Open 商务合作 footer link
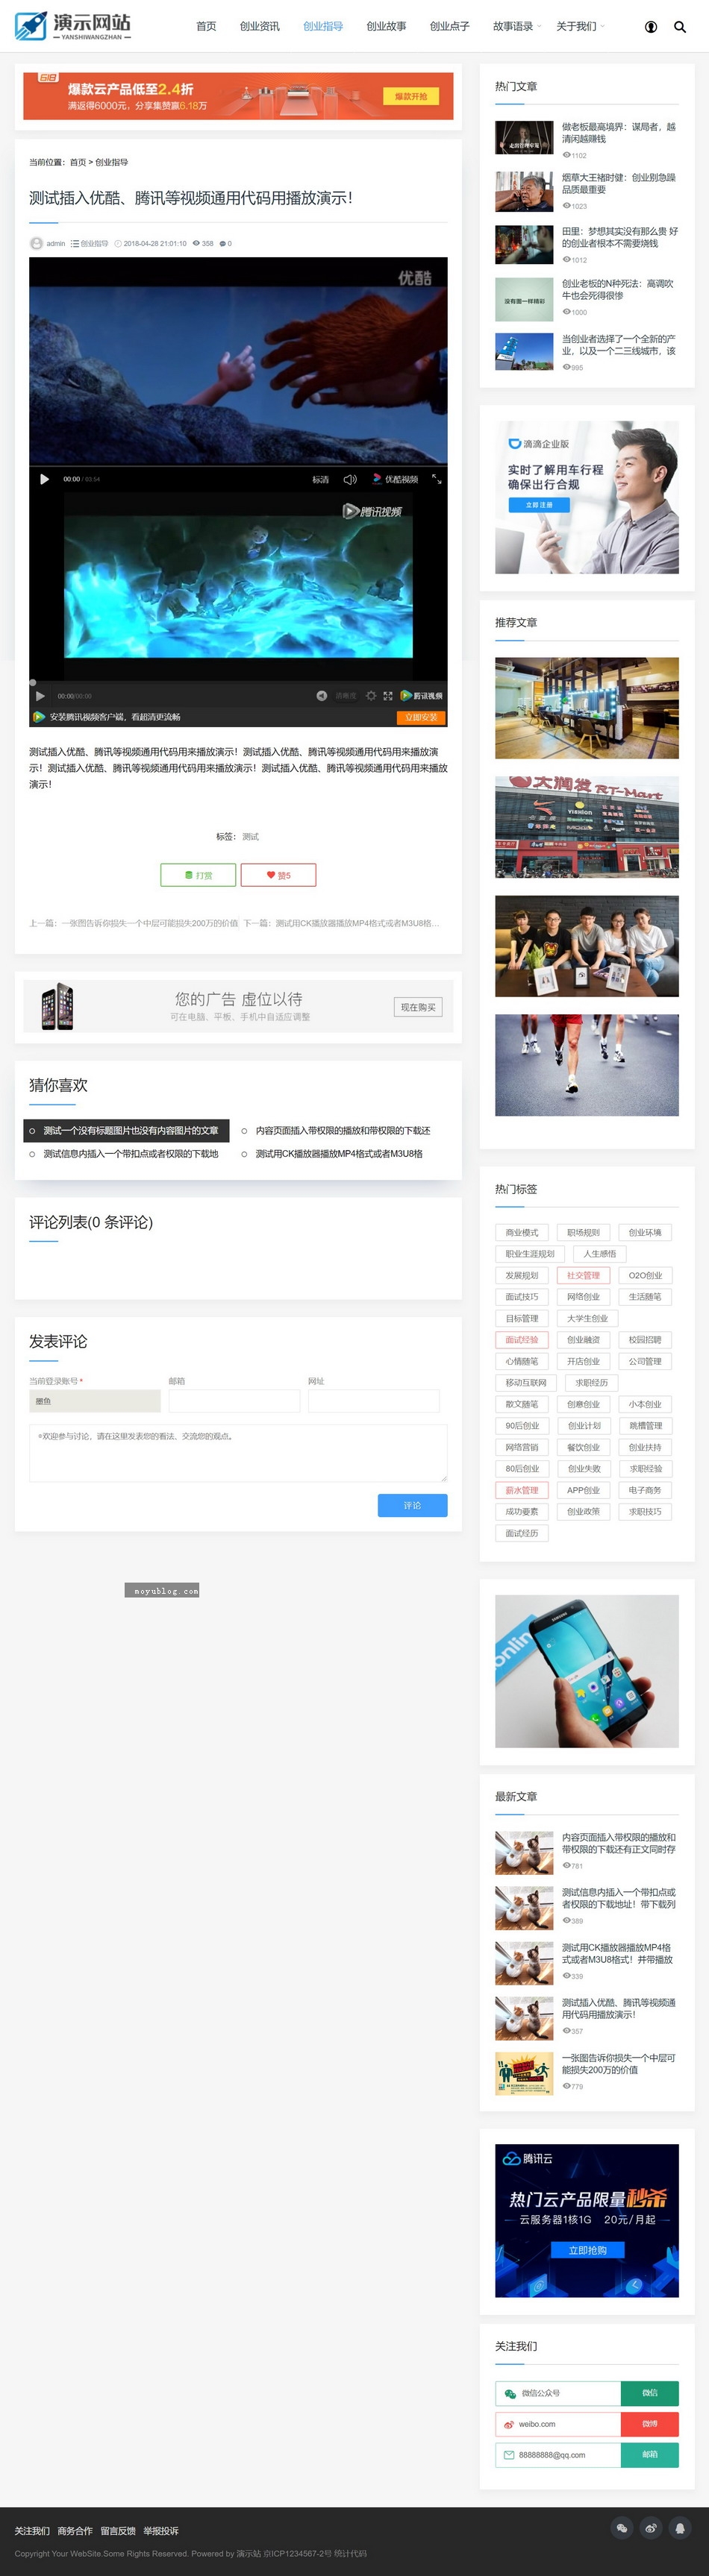The image size is (709, 2576). pos(75,2531)
